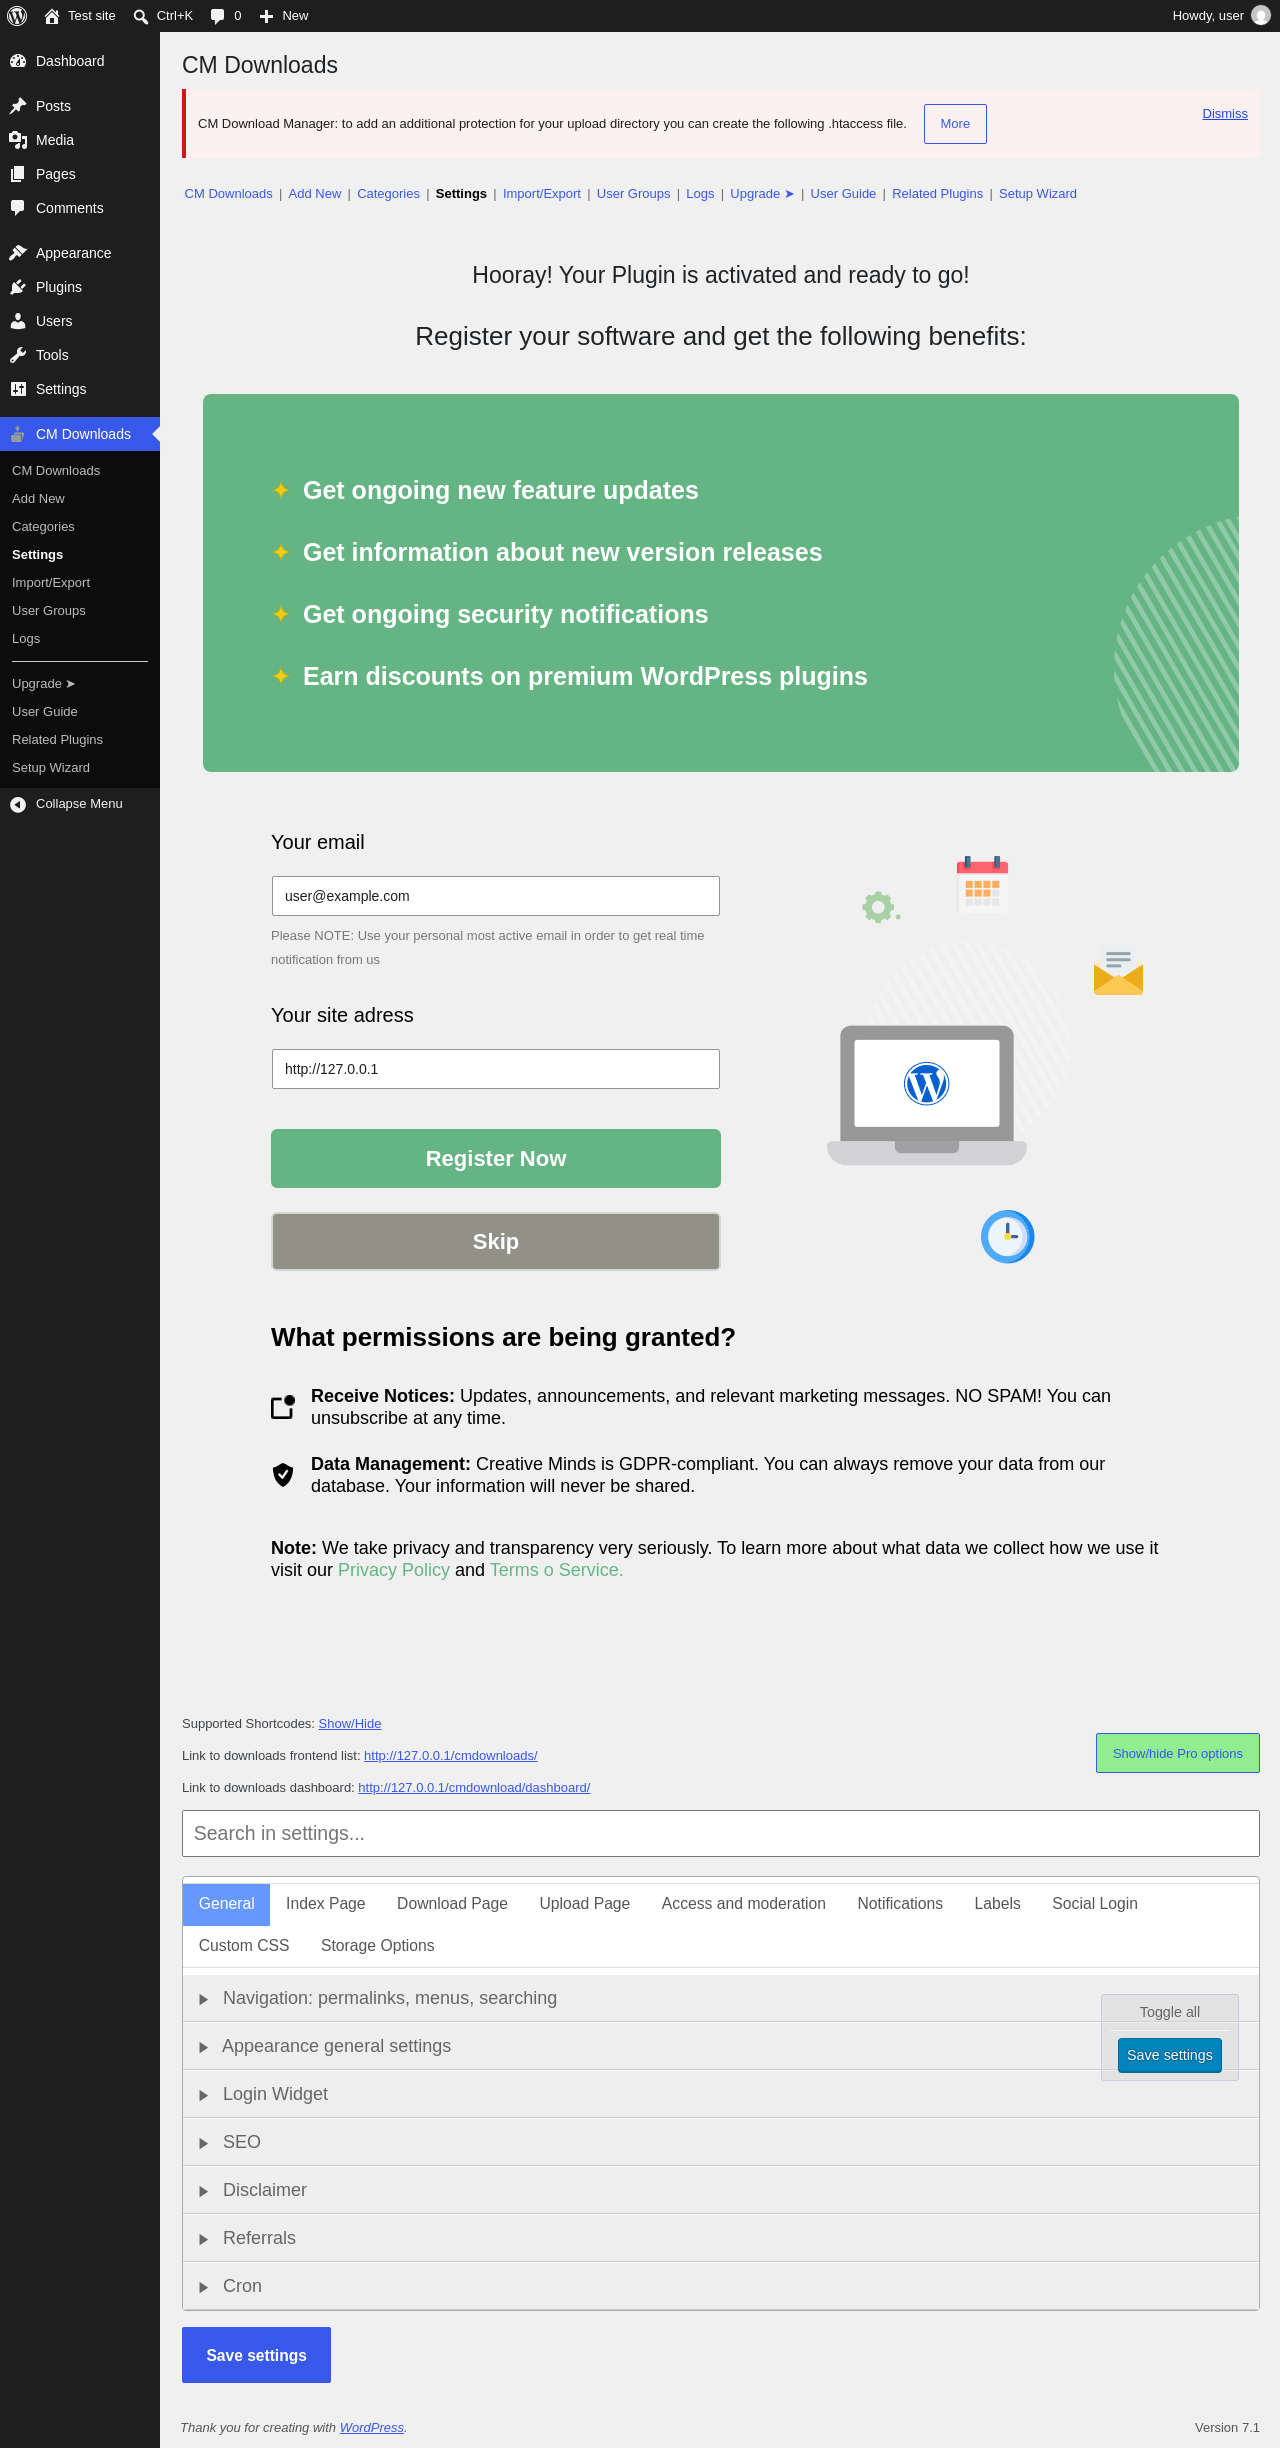Toggle all settings sections

pos(1169,2012)
